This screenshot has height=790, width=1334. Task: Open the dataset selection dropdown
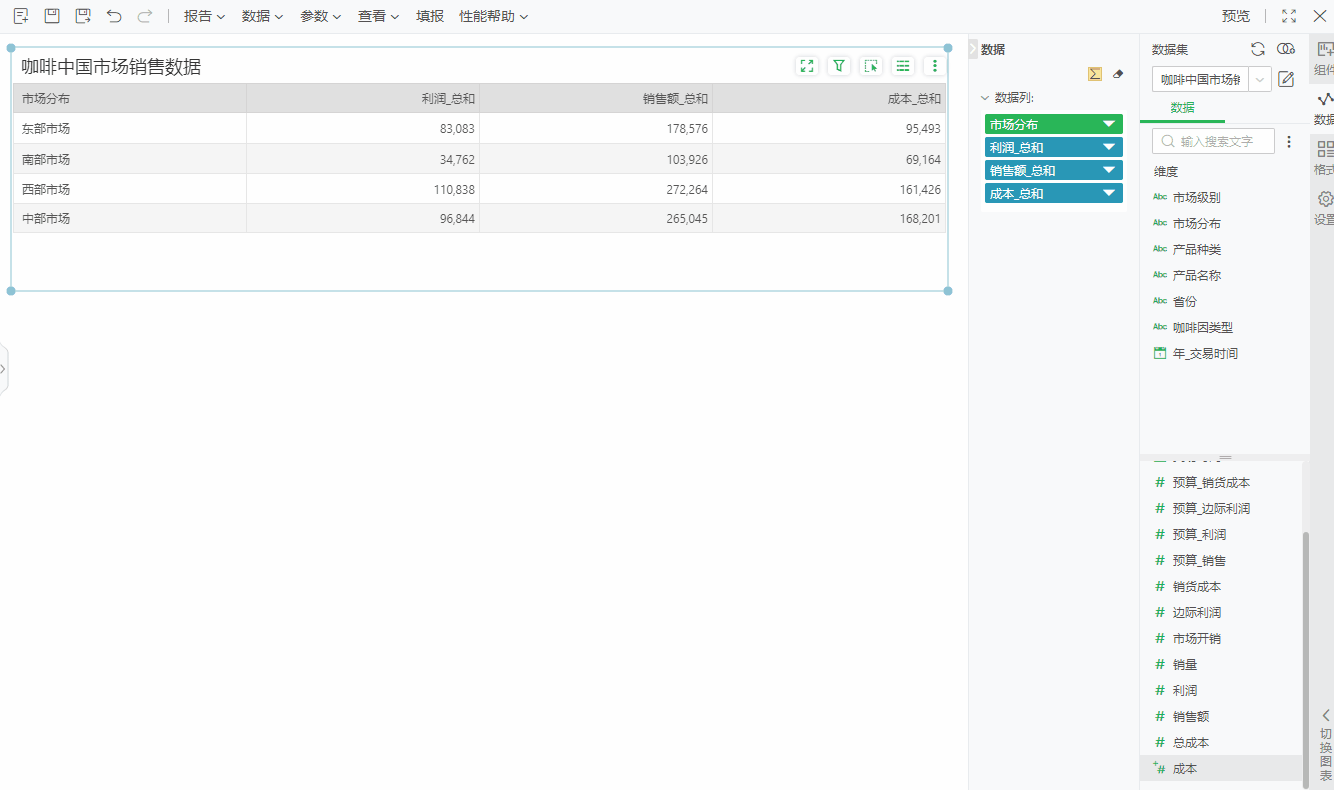click(1261, 79)
